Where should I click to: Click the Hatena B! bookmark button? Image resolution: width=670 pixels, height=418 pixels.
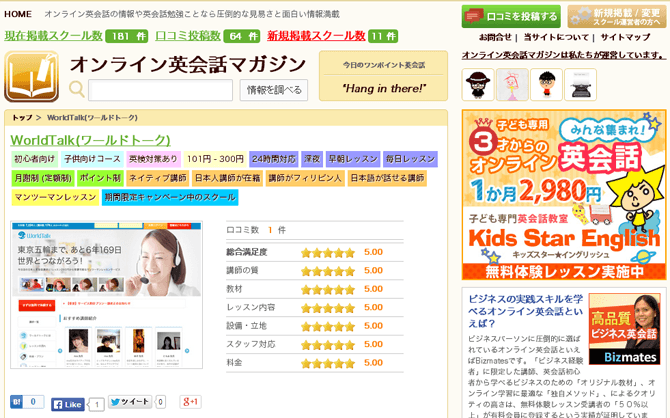[x=16, y=402]
